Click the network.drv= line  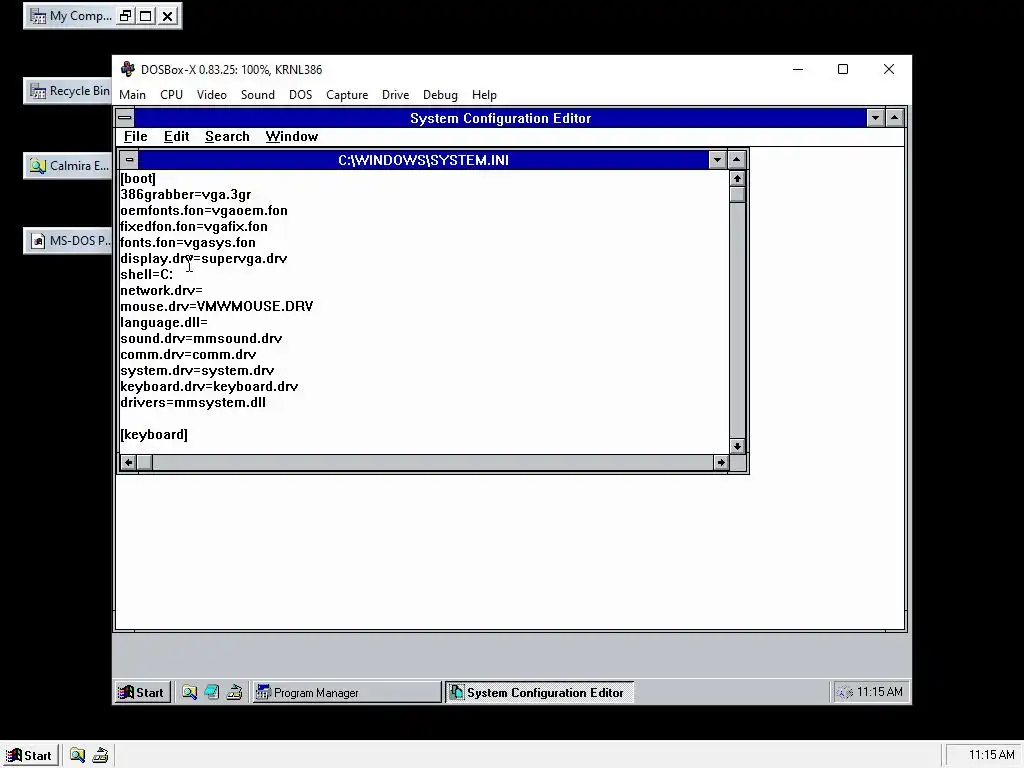pyautogui.click(x=161, y=291)
